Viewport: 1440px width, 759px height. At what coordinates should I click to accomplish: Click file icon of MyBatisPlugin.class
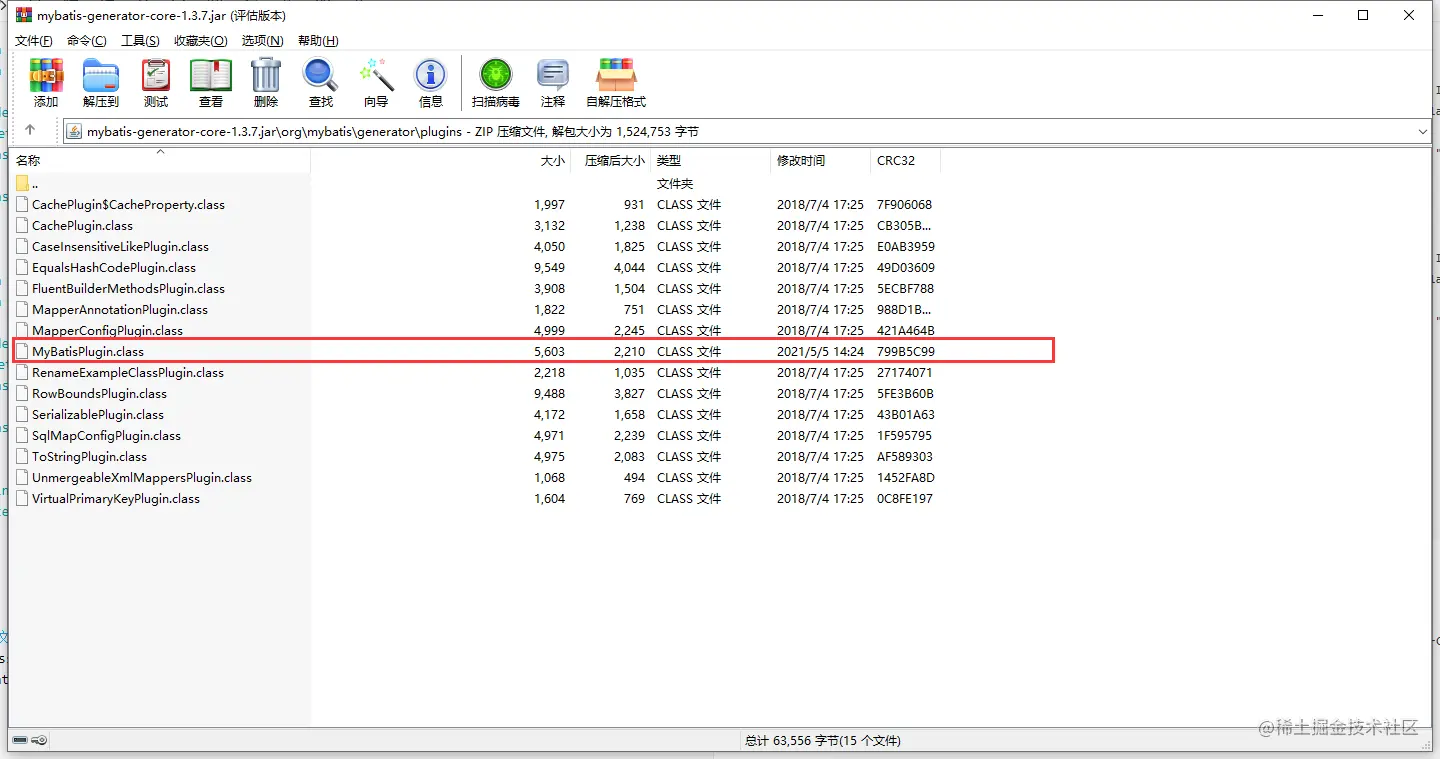click(22, 351)
